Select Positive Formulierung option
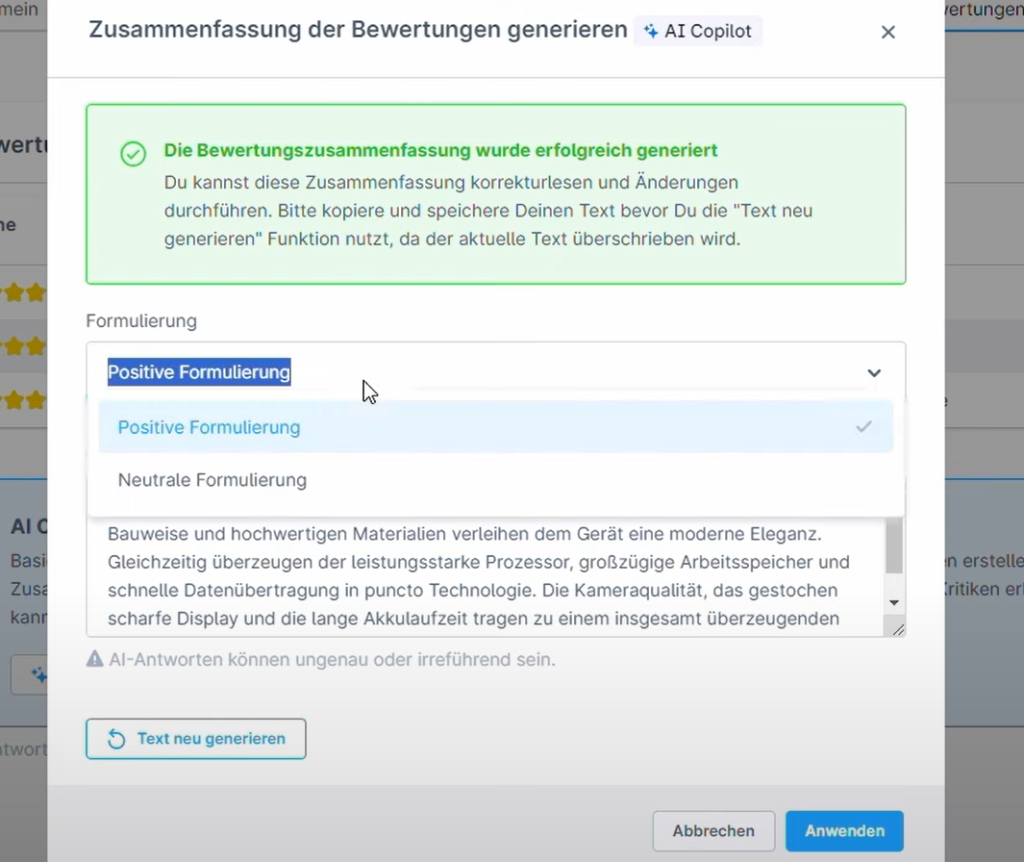 (x=496, y=427)
